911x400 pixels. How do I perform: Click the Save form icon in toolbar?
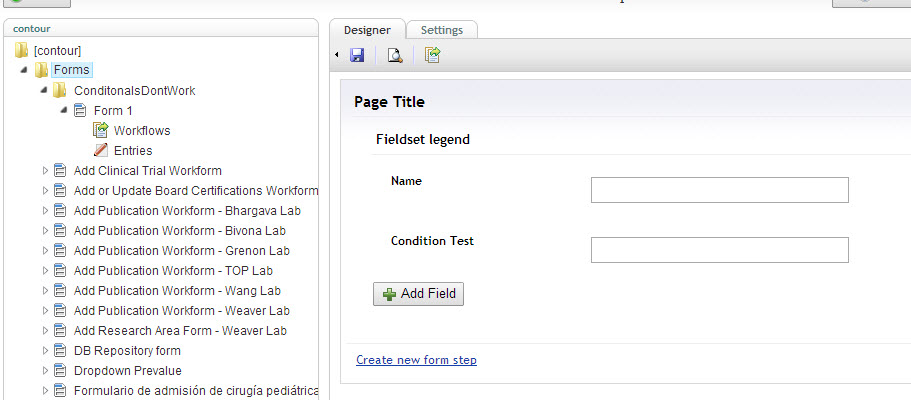pyautogui.click(x=357, y=56)
